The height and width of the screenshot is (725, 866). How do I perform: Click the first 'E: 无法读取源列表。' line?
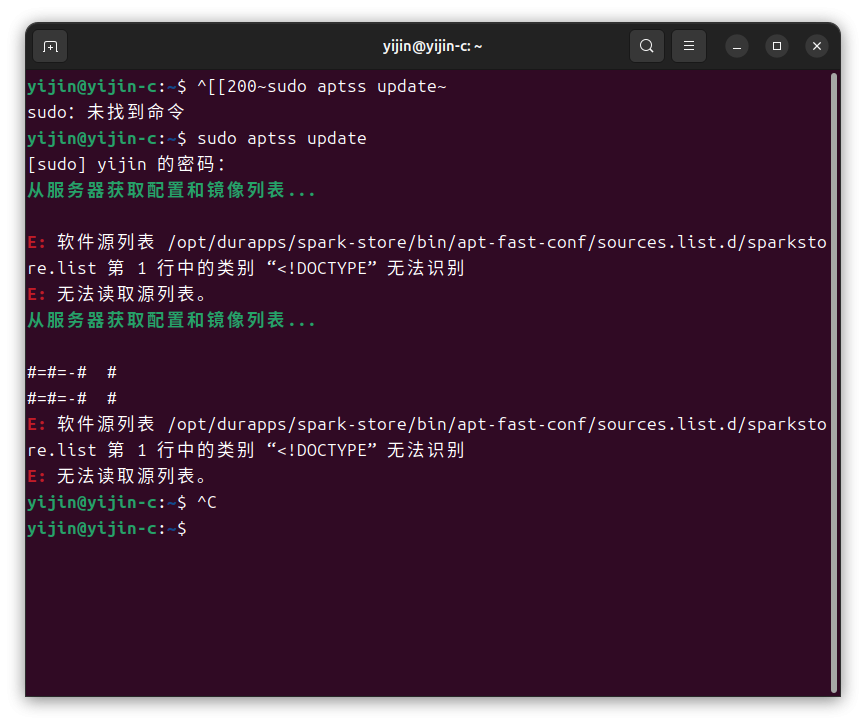(117, 294)
